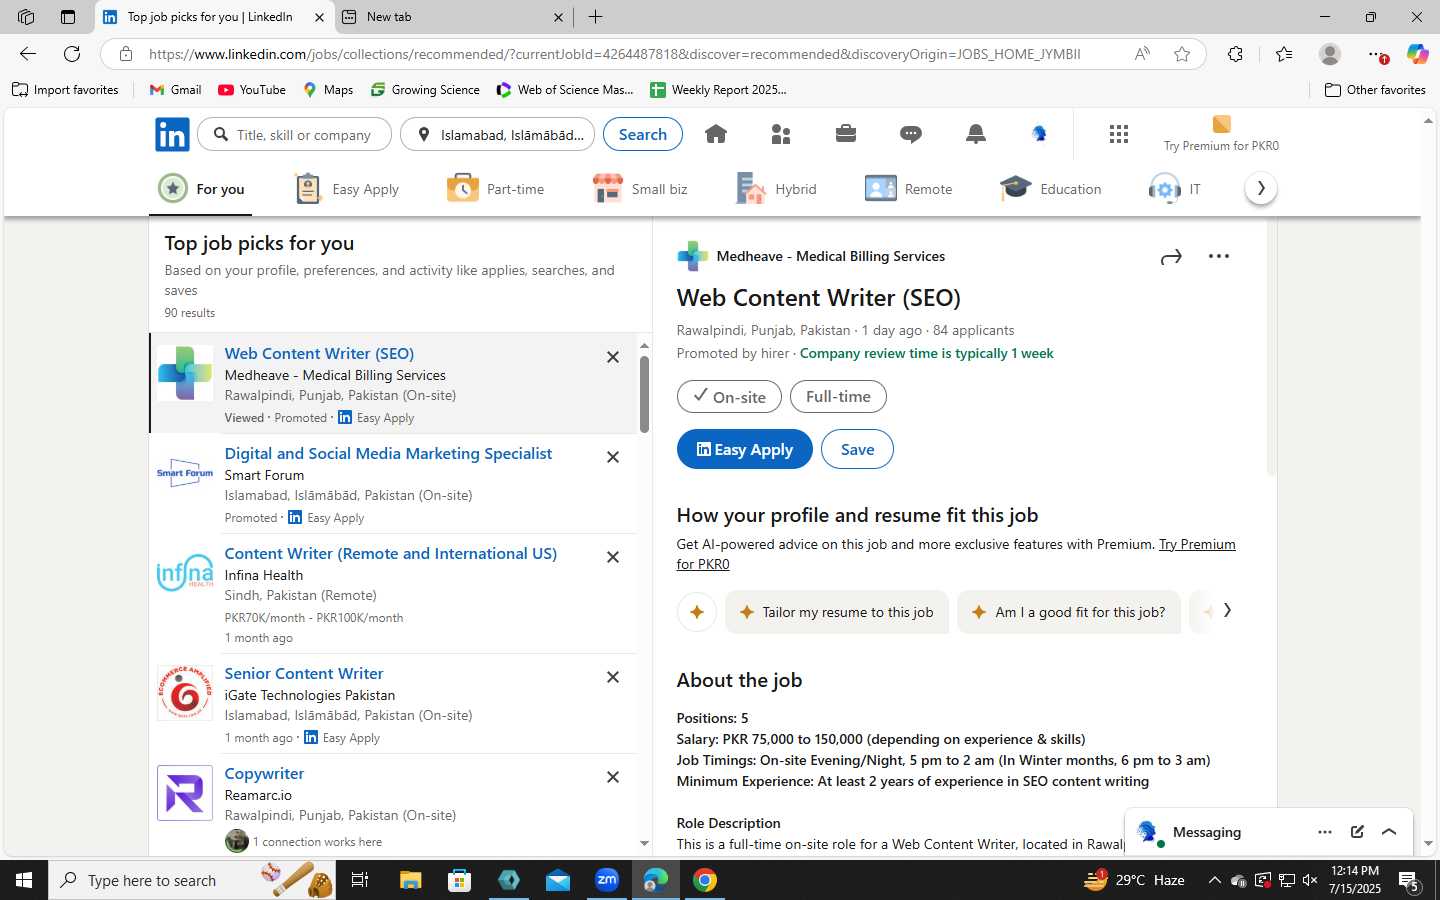The width and height of the screenshot is (1440, 900).
Task: Click the browser address bar
Action: [614, 54]
